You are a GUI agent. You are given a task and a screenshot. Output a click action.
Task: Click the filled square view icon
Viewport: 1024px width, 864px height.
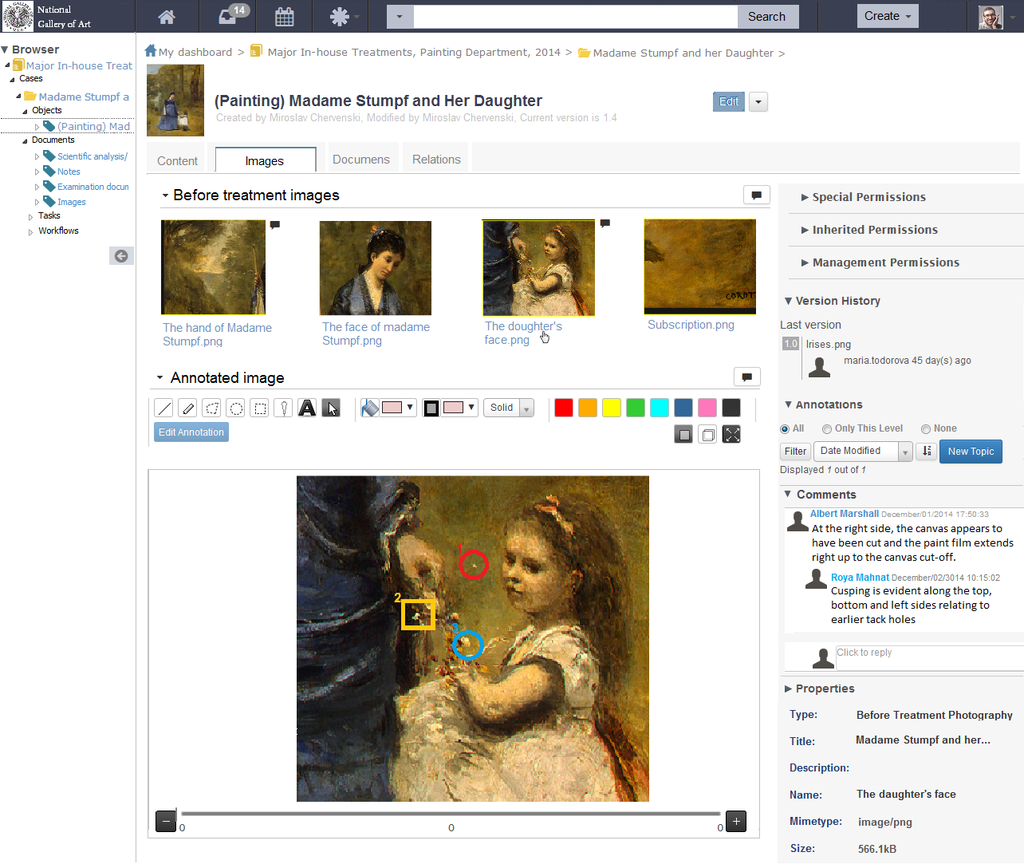[x=683, y=434]
